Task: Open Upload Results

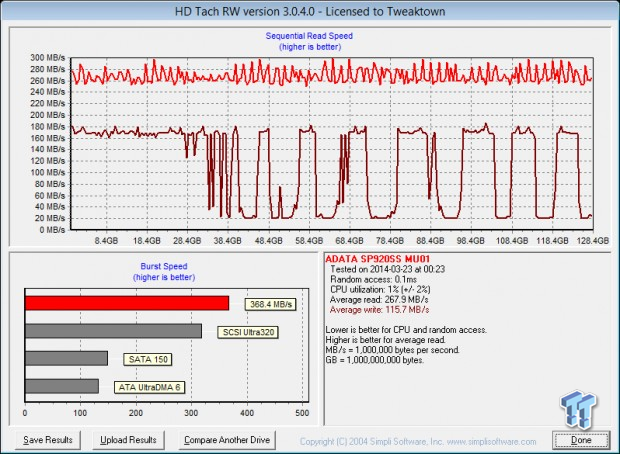Action: (128, 440)
